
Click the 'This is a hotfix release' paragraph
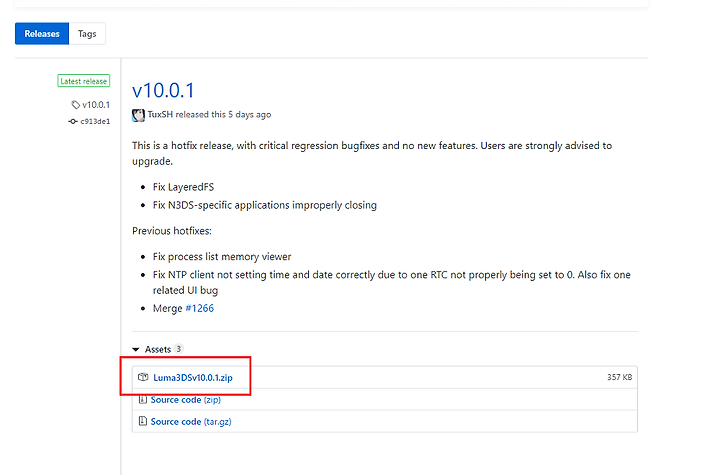[x=372, y=153]
